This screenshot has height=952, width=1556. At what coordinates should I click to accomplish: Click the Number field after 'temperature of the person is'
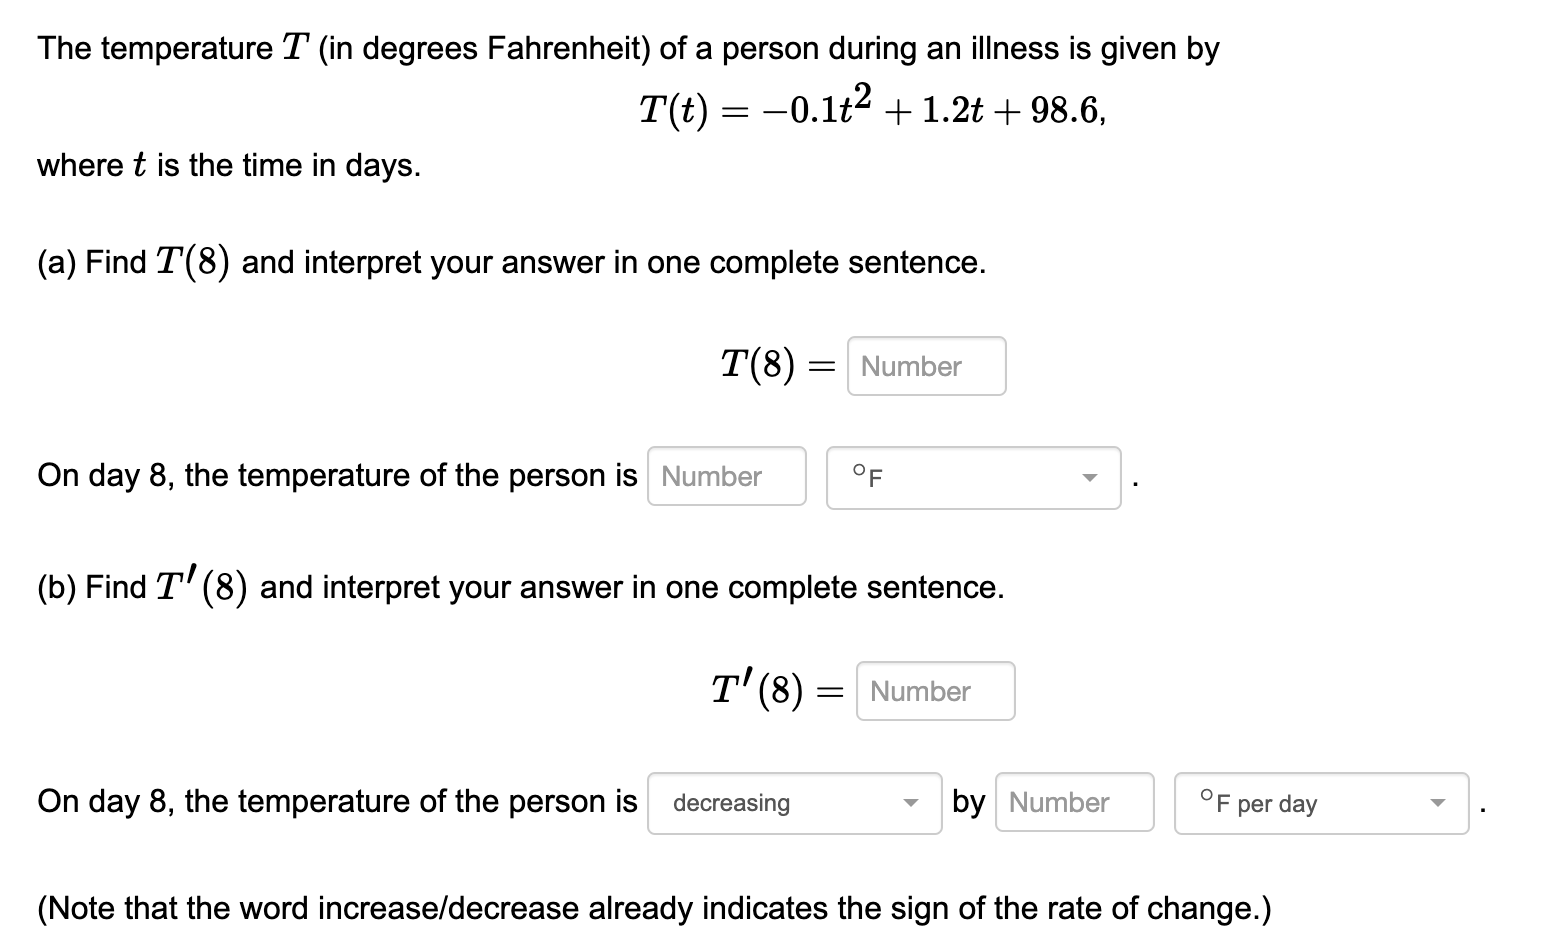726,476
